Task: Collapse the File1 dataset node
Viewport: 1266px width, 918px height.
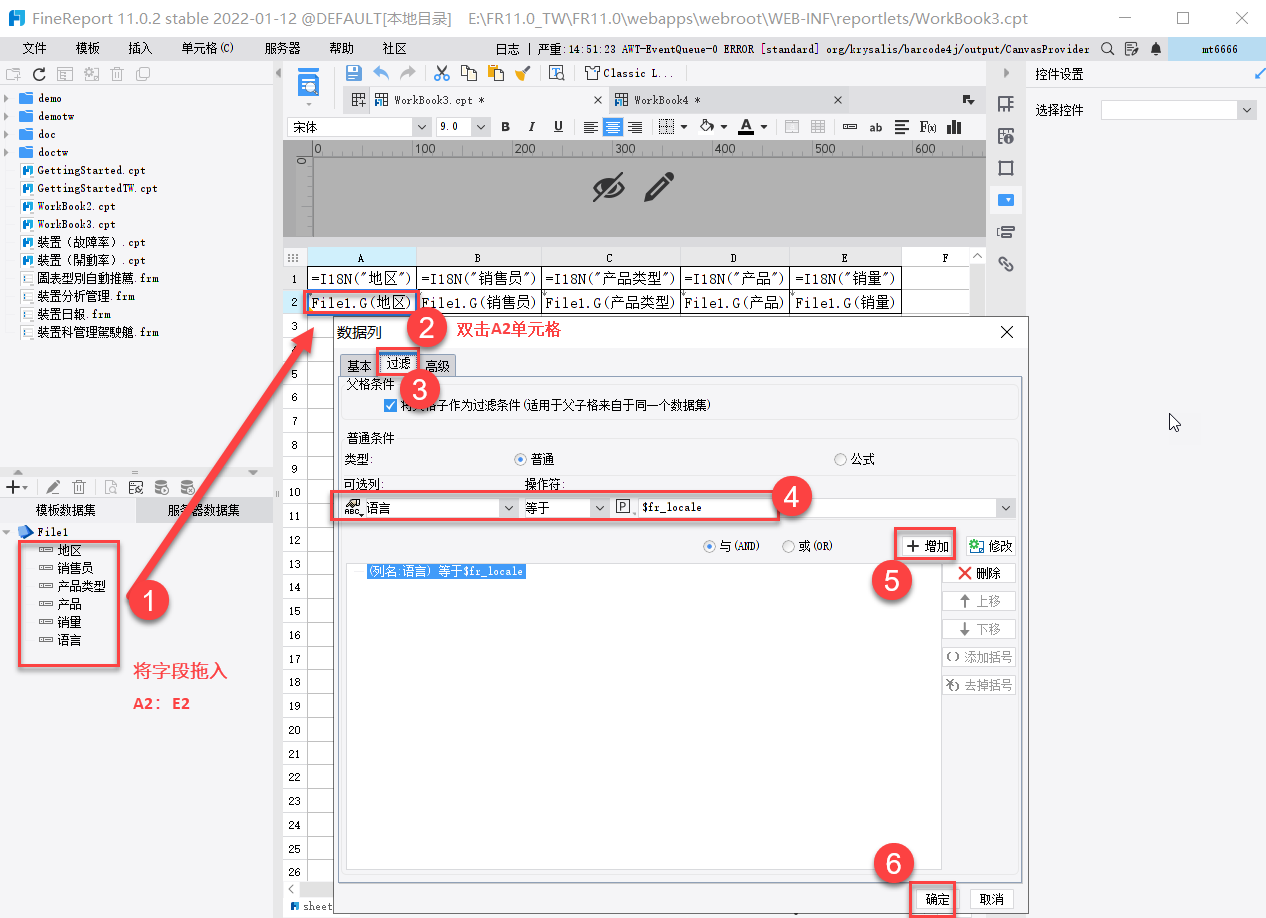Action: coord(8,531)
